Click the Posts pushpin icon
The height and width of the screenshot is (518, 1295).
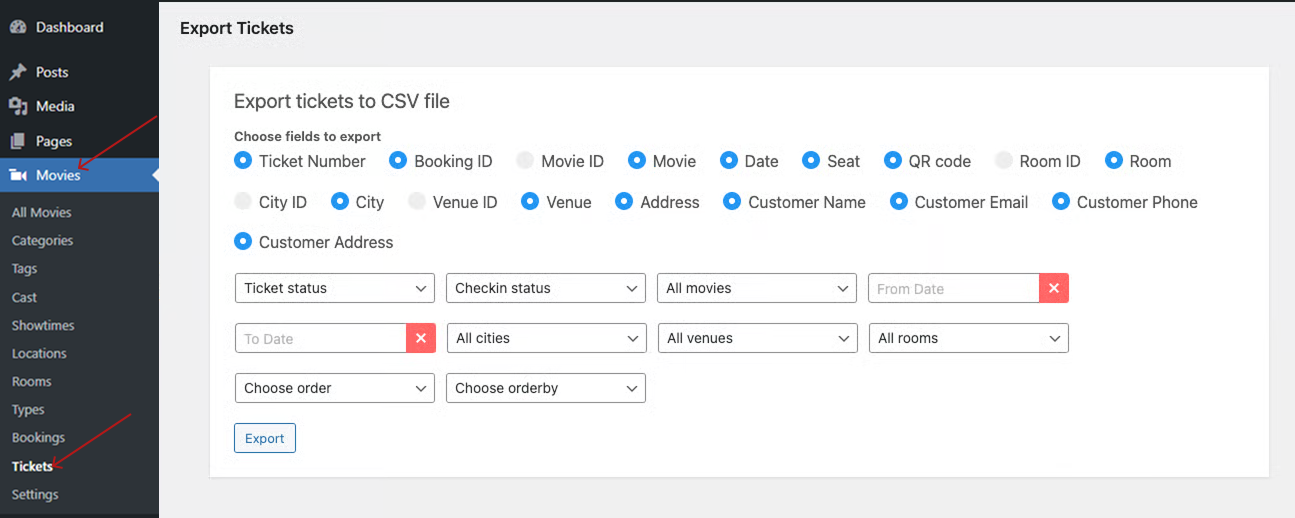point(18,72)
